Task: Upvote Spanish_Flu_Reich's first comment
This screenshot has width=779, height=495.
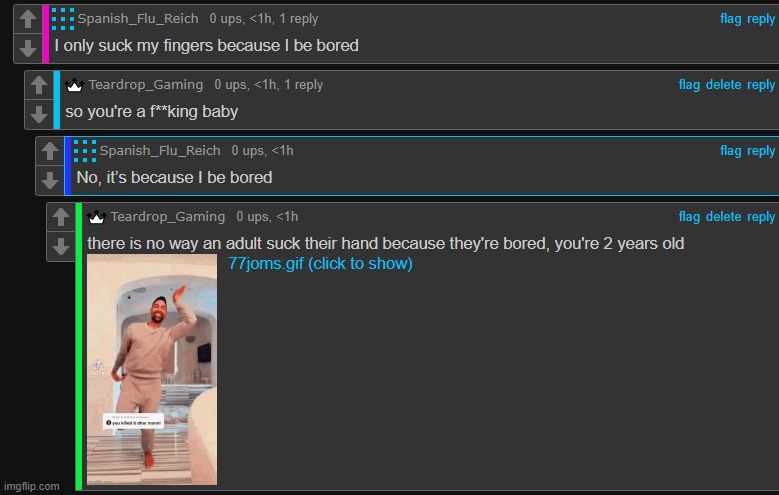Action: [28, 19]
